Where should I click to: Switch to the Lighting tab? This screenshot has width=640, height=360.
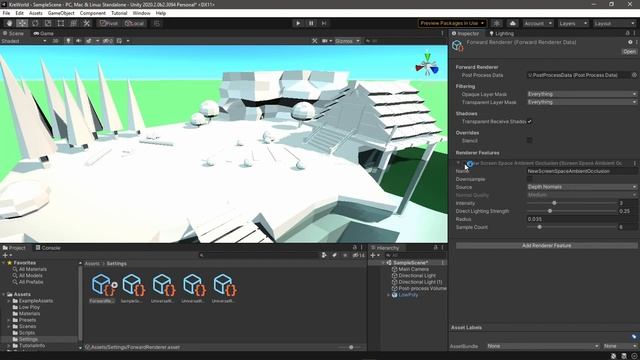pyautogui.click(x=501, y=33)
